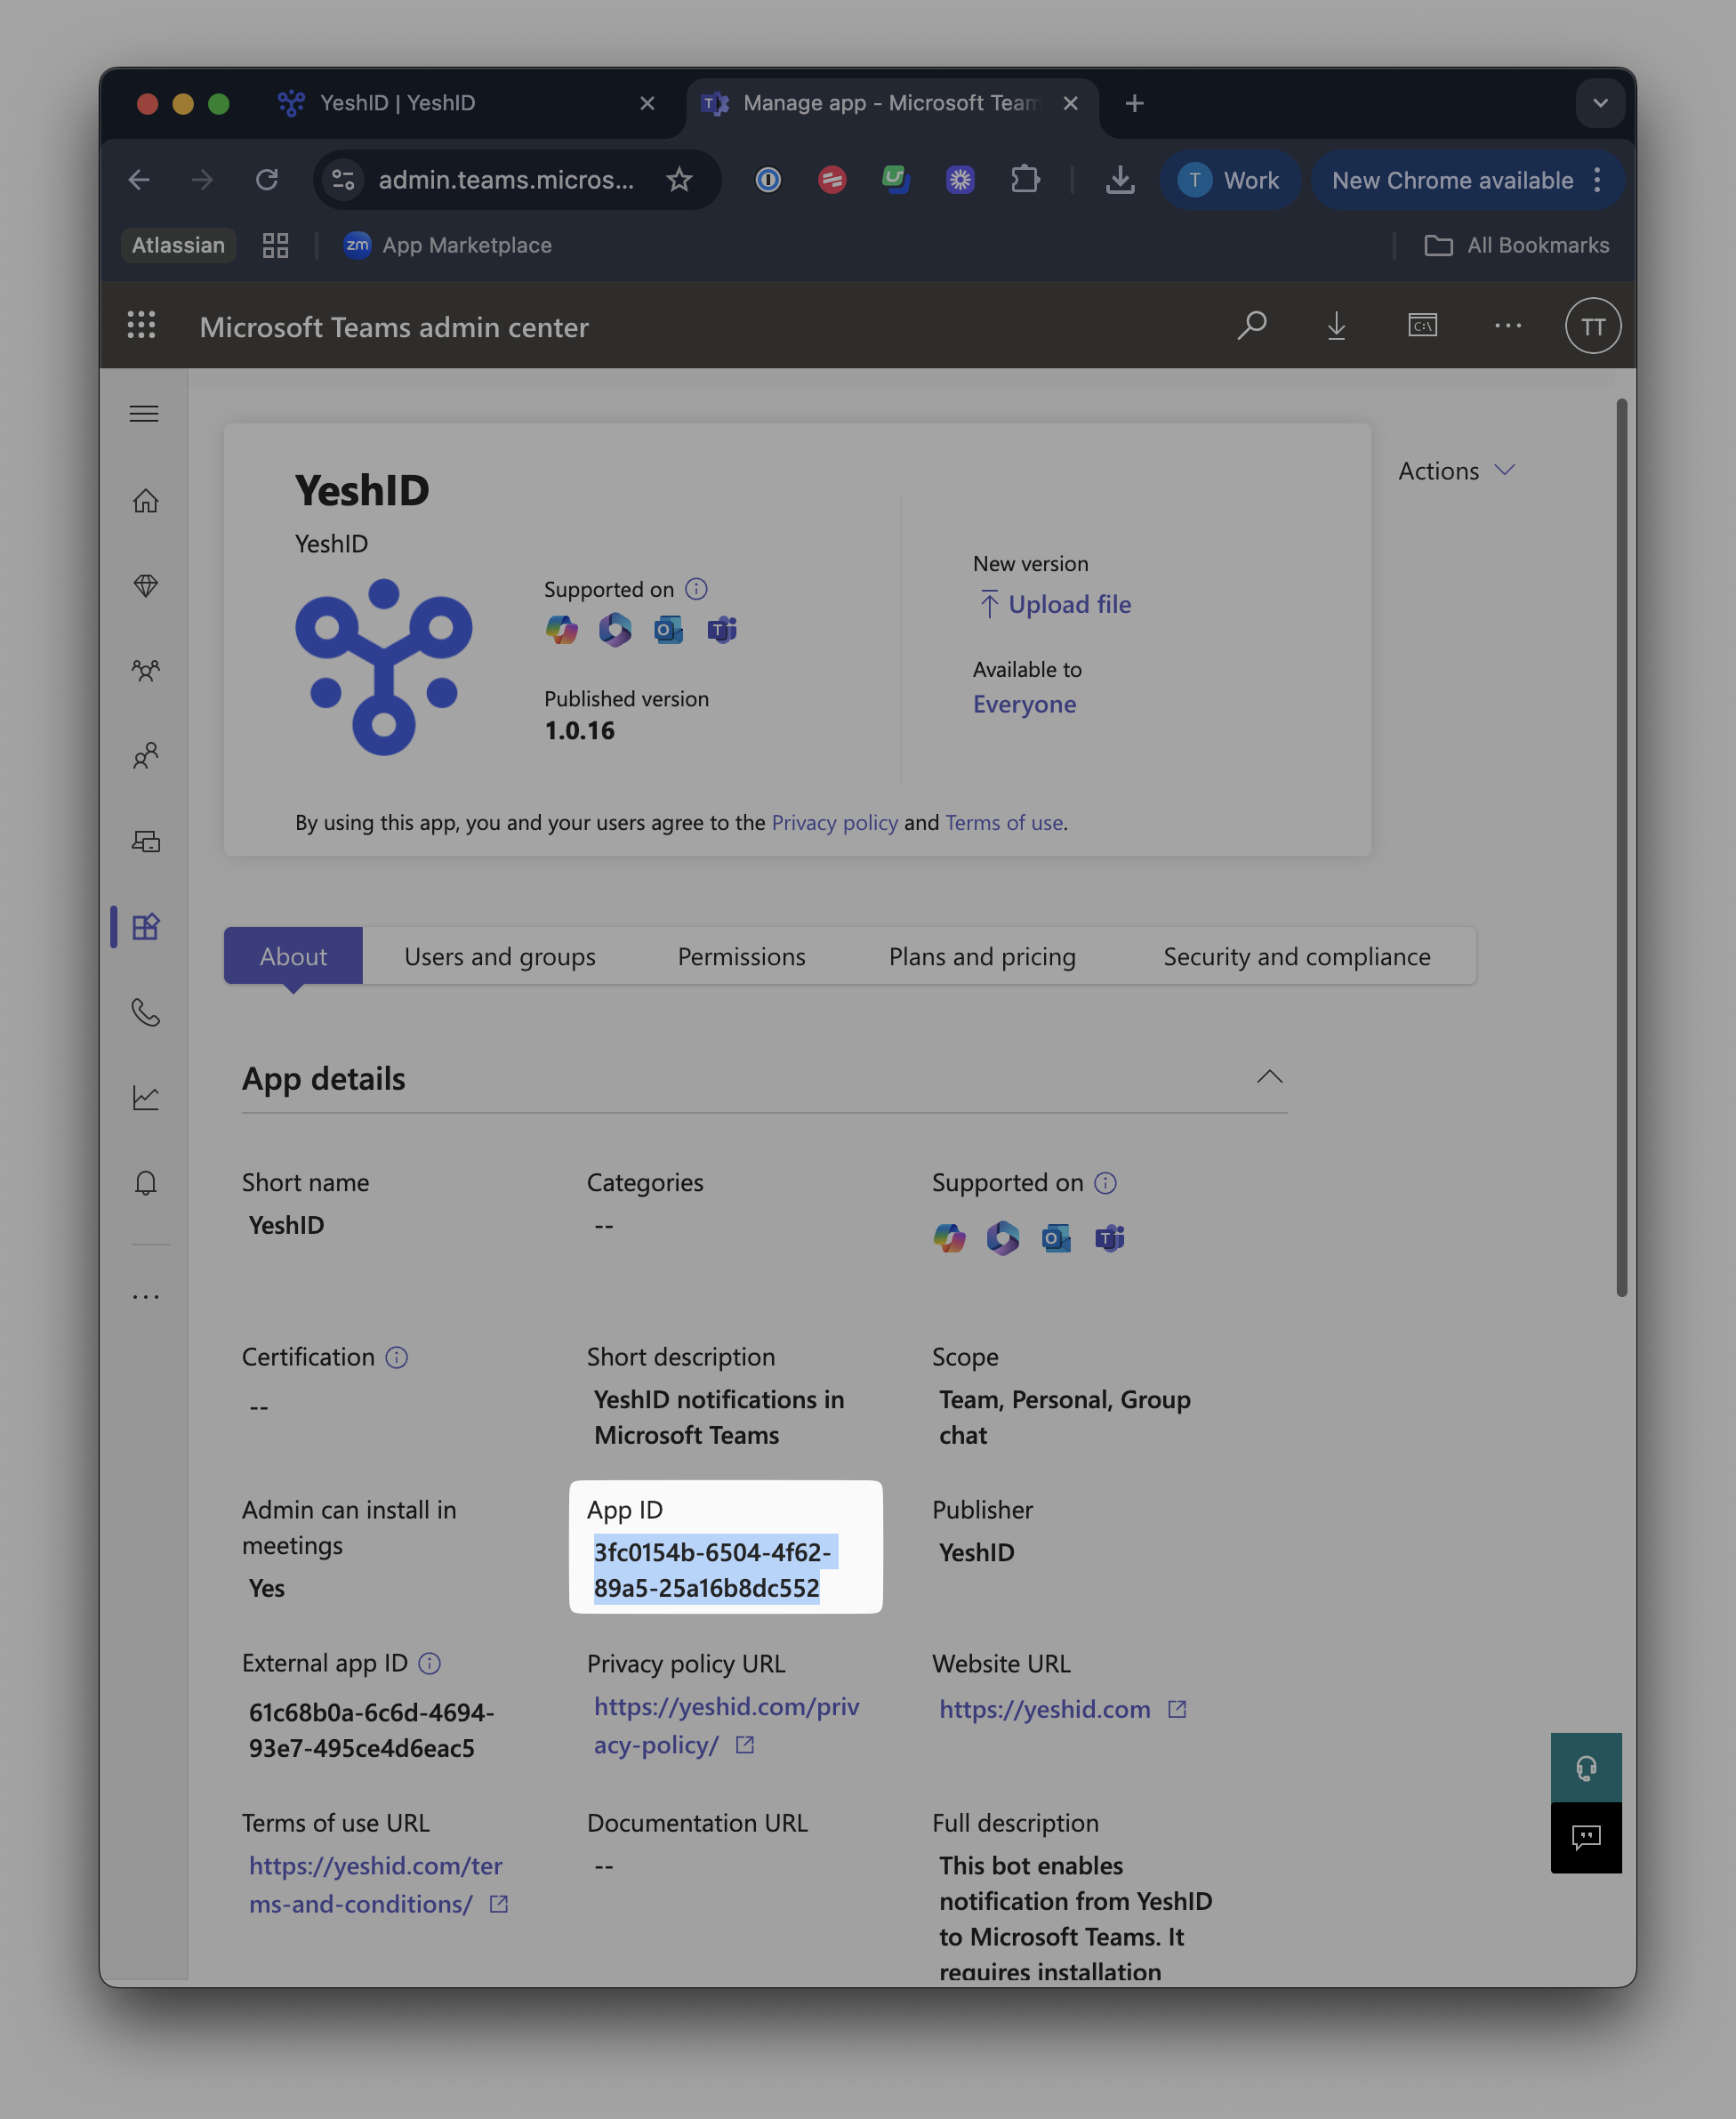Screen dimensions: 1736x2119
Task: Click the search magnifier in header
Action: click(x=1252, y=326)
